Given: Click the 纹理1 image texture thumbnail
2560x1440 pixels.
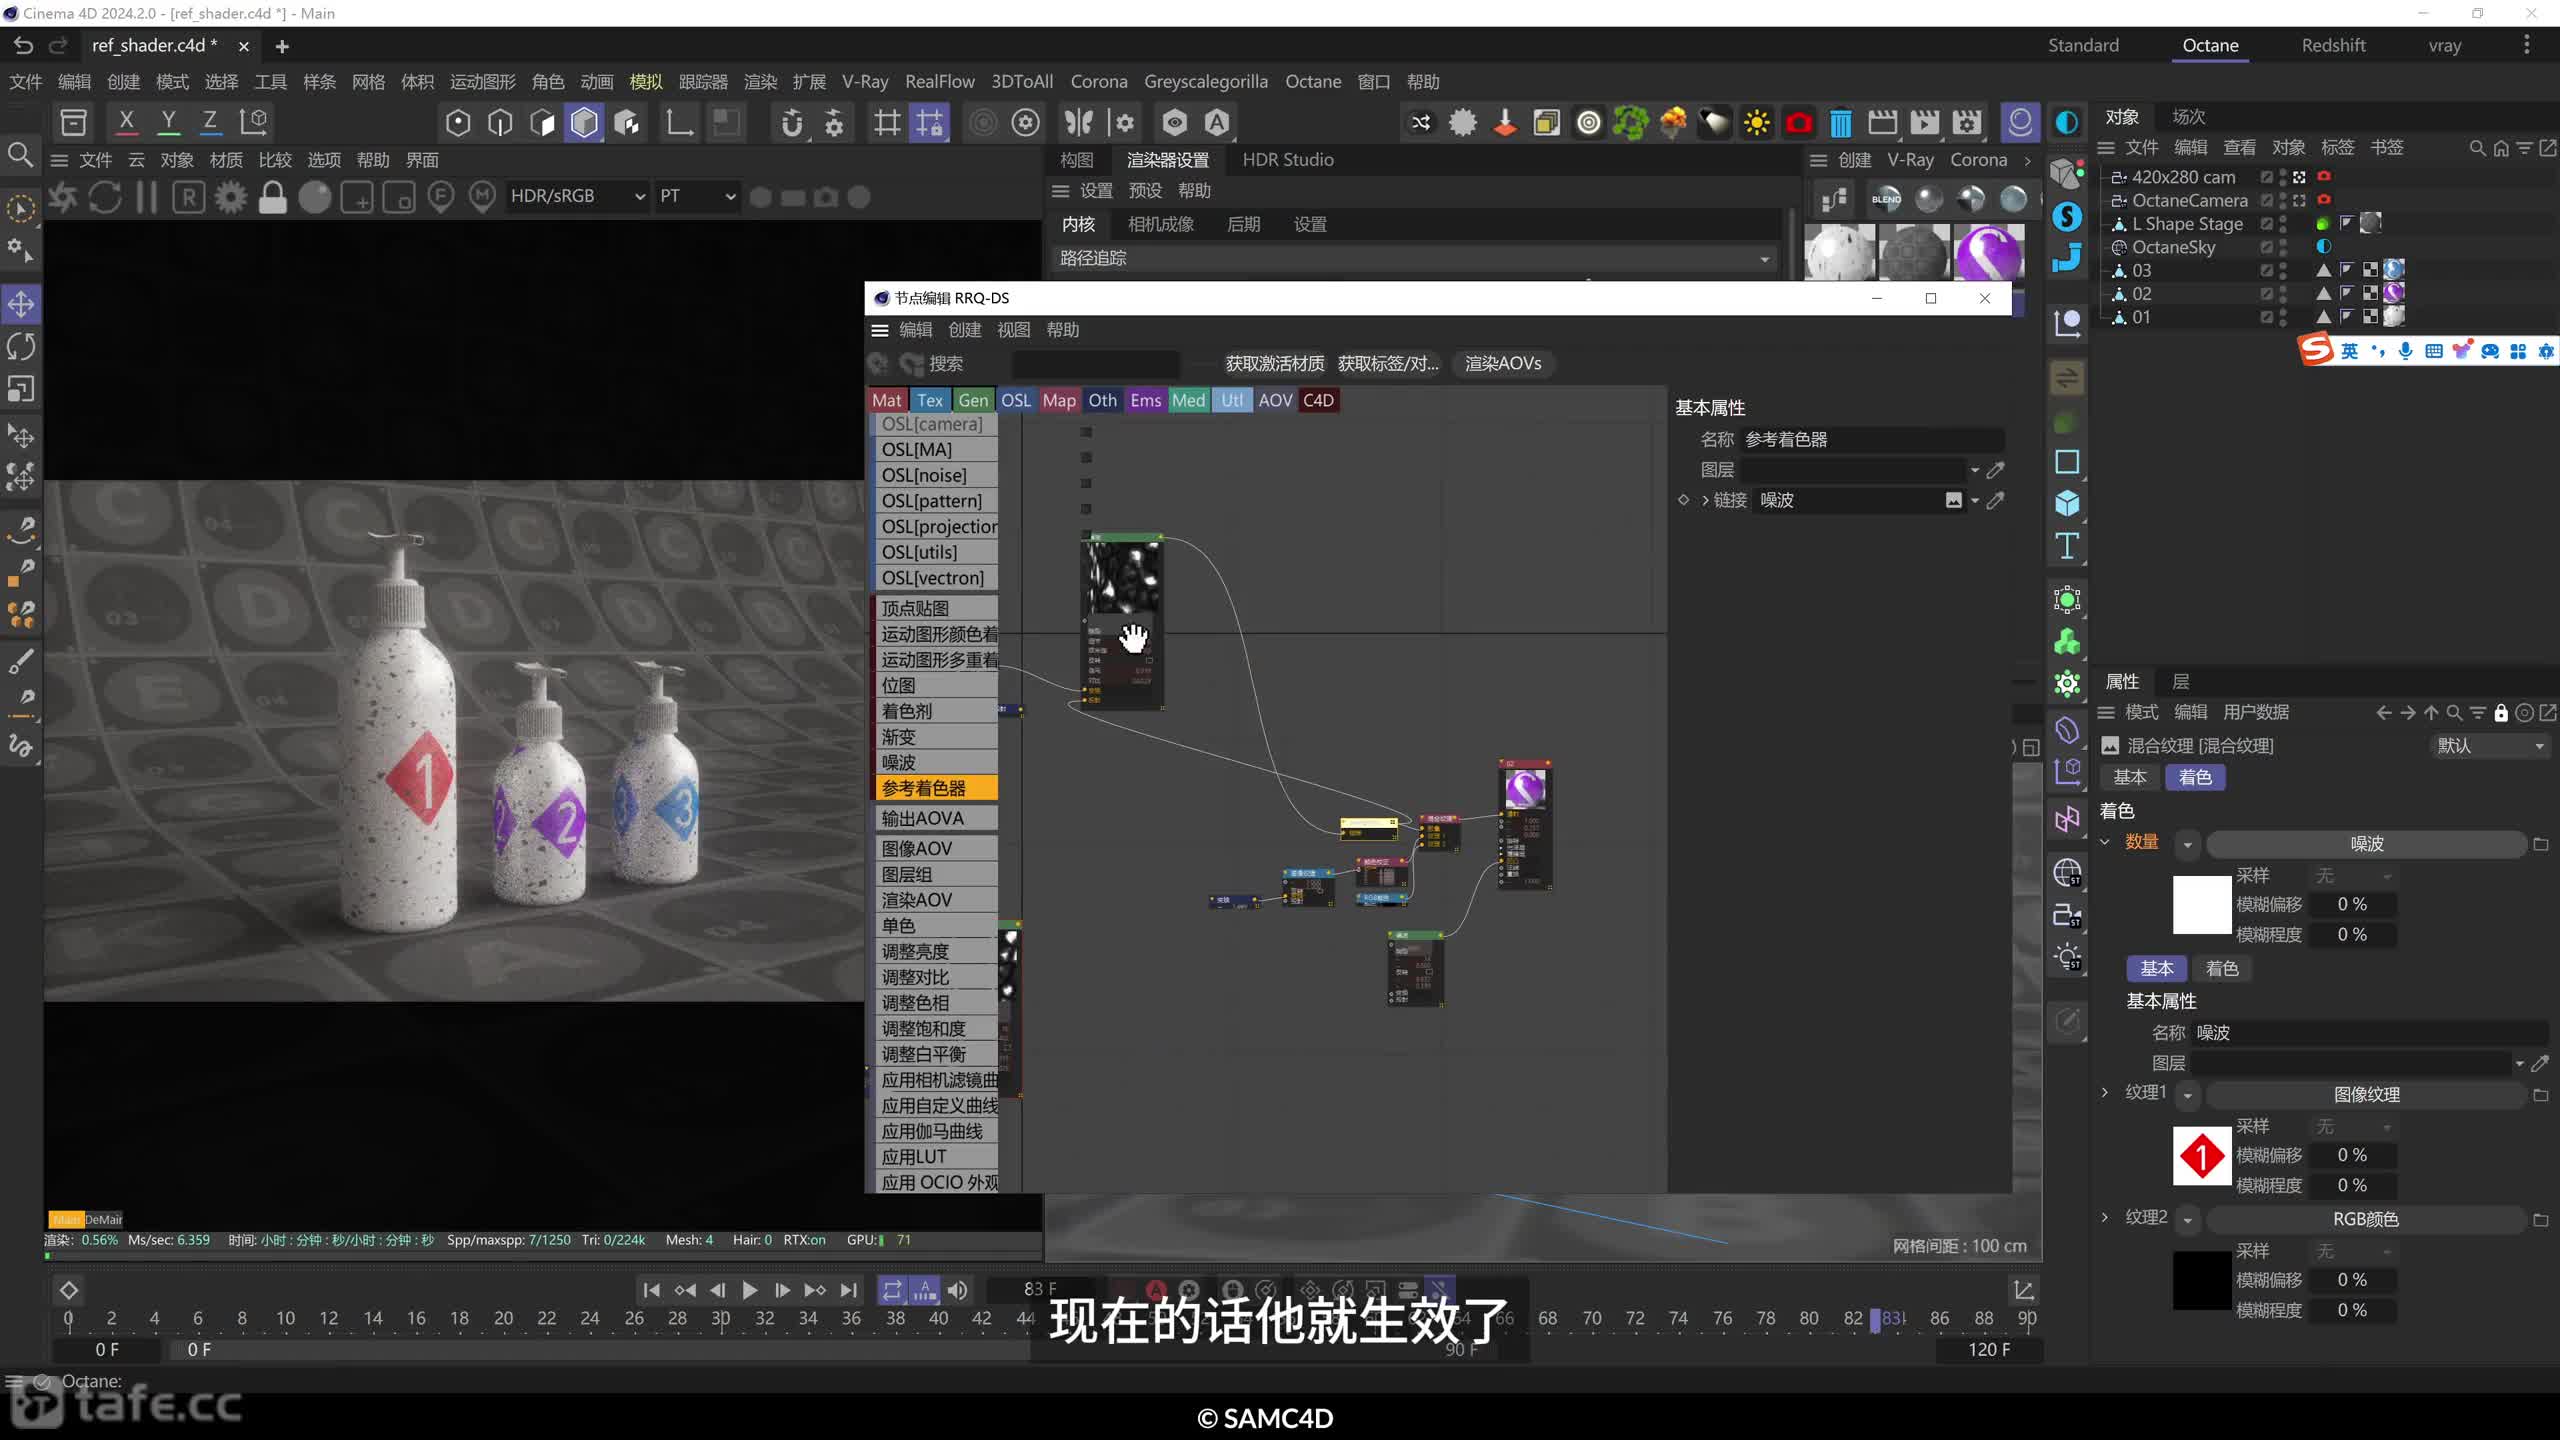Looking at the screenshot, I should point(2202,1156).
